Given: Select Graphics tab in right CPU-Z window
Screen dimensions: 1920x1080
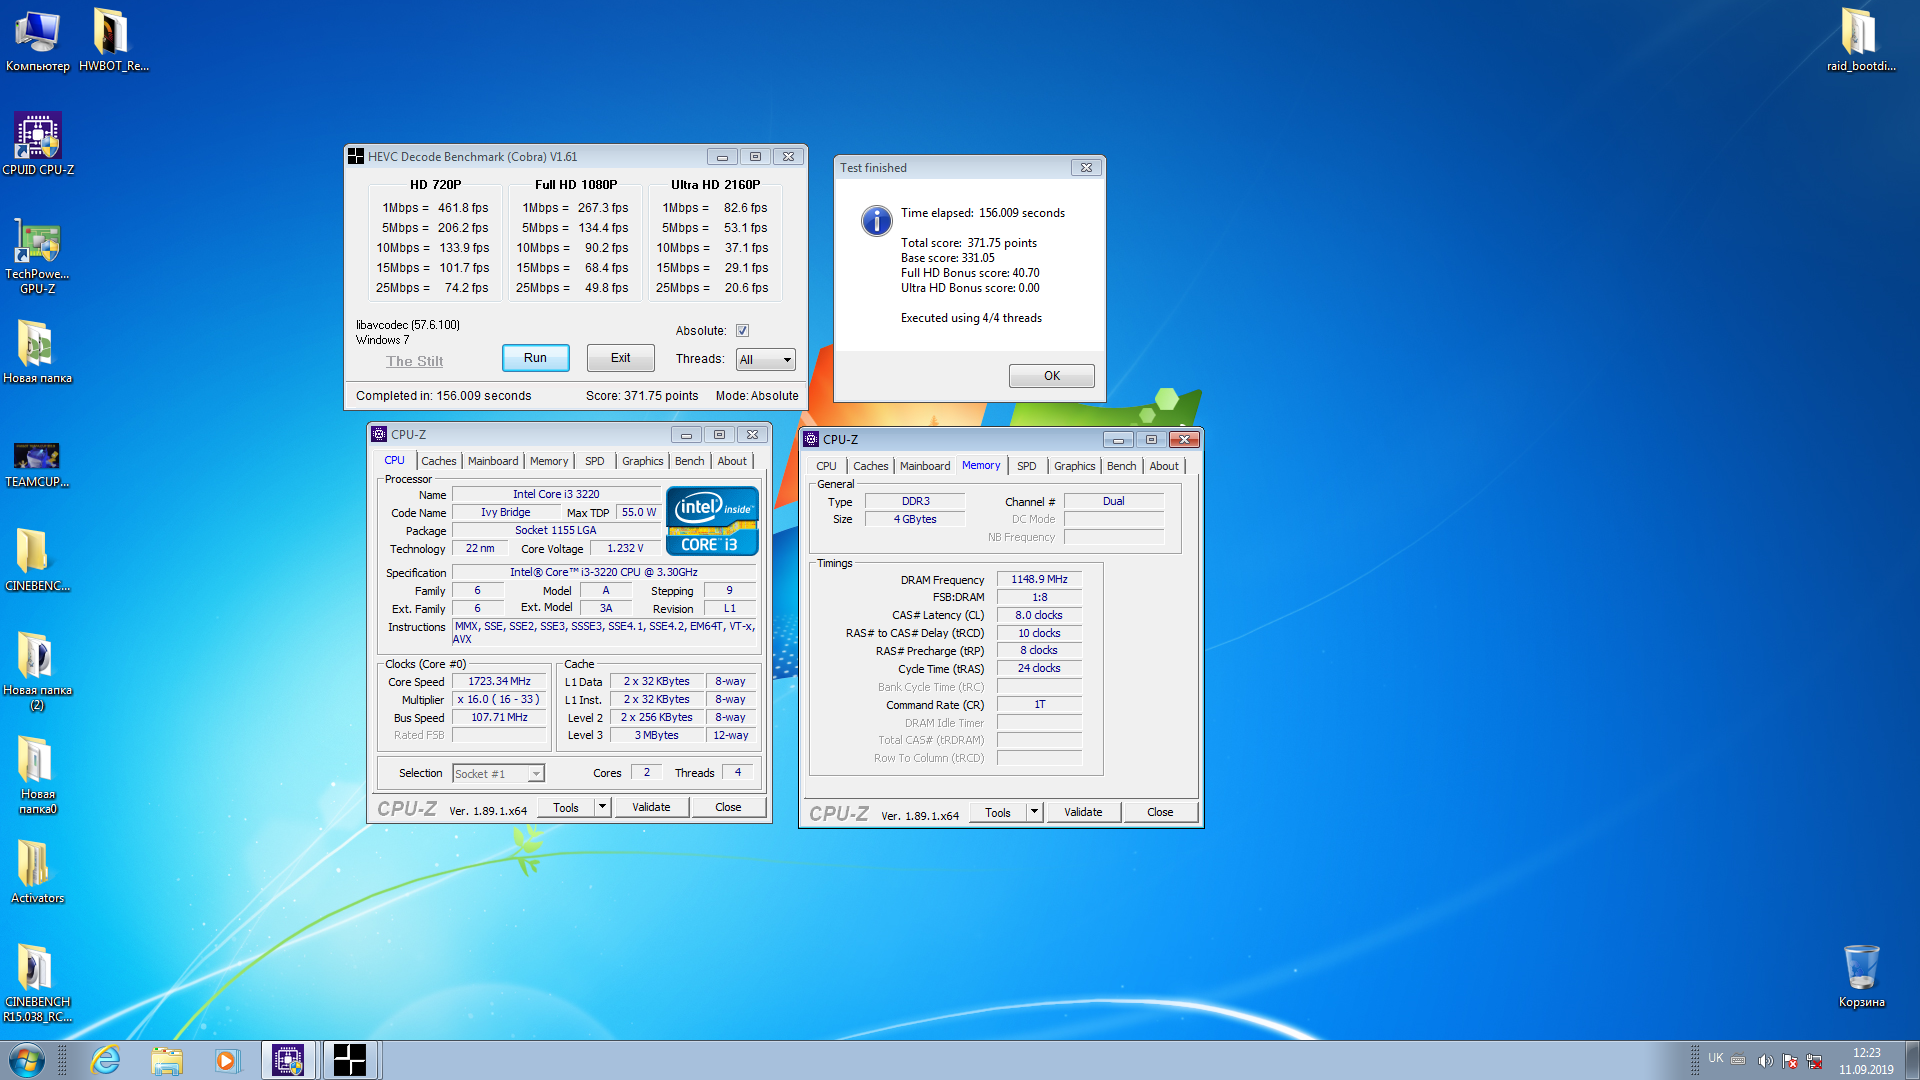Looking at the screenshot, I should click(x=1074, y=466).
